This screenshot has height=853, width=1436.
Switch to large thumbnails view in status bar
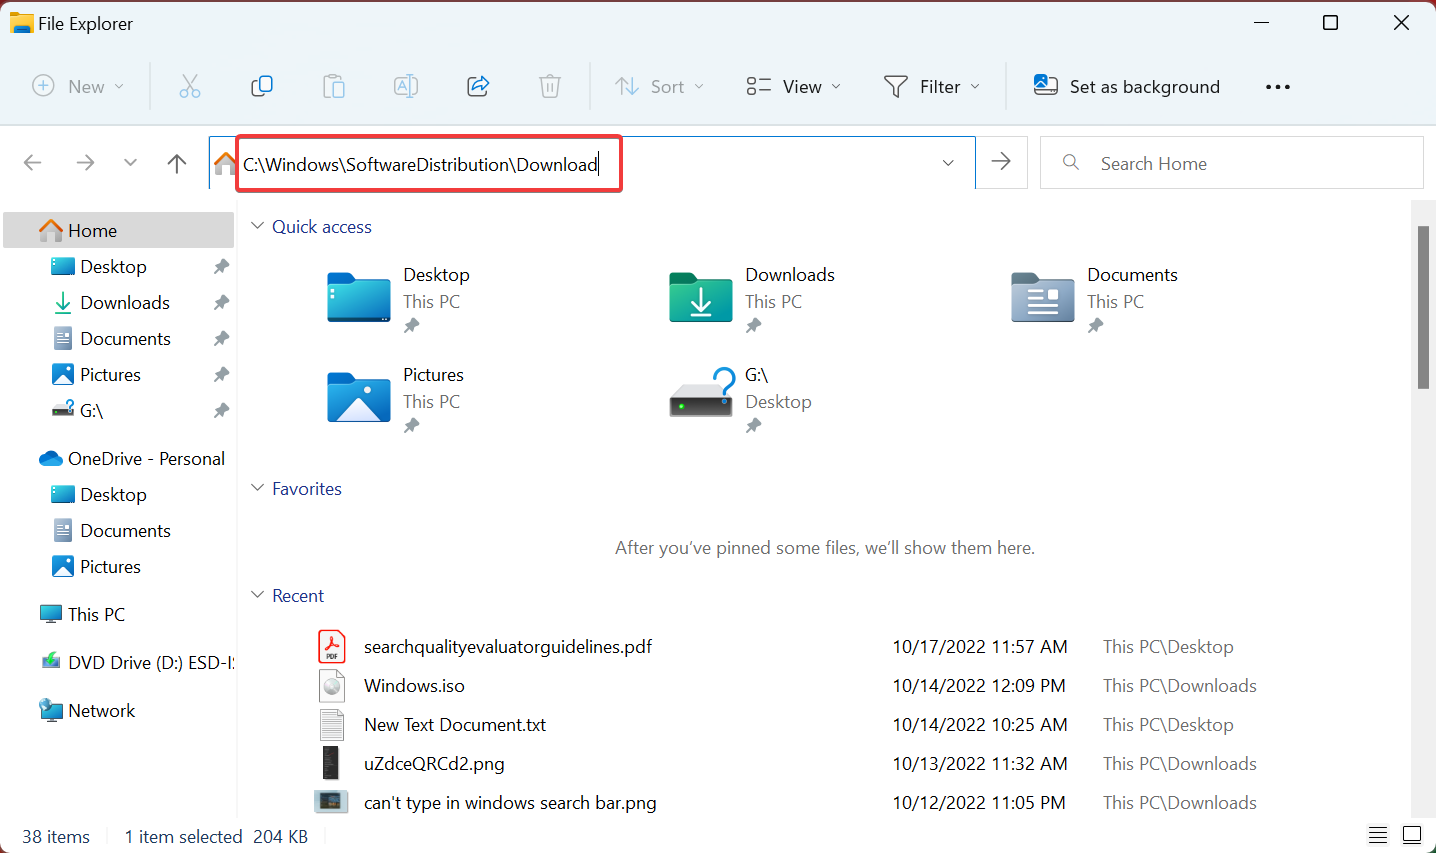1412,835
